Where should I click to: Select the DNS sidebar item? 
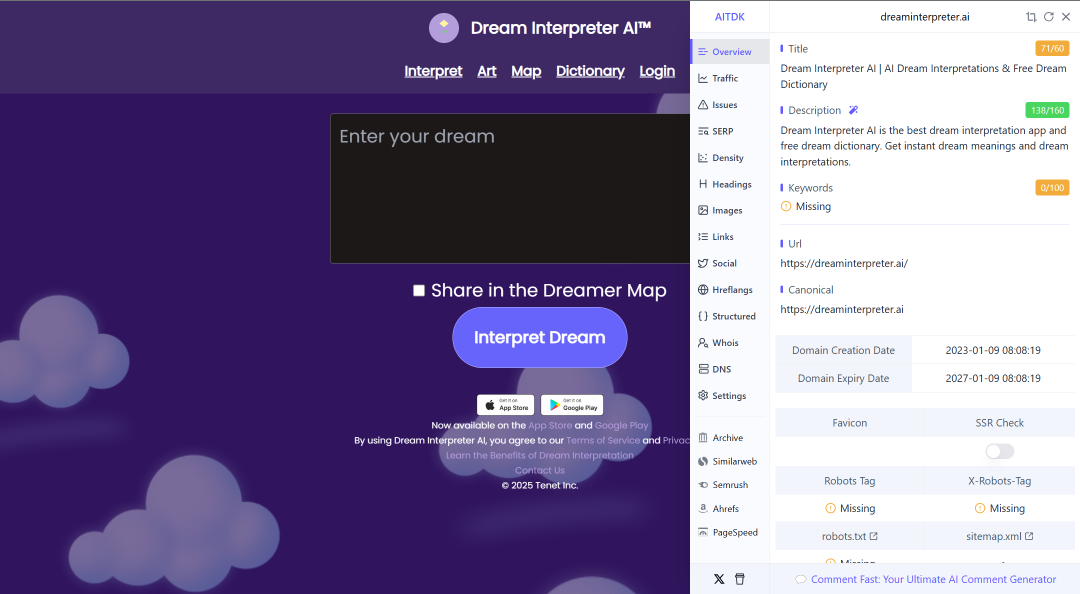730,369
